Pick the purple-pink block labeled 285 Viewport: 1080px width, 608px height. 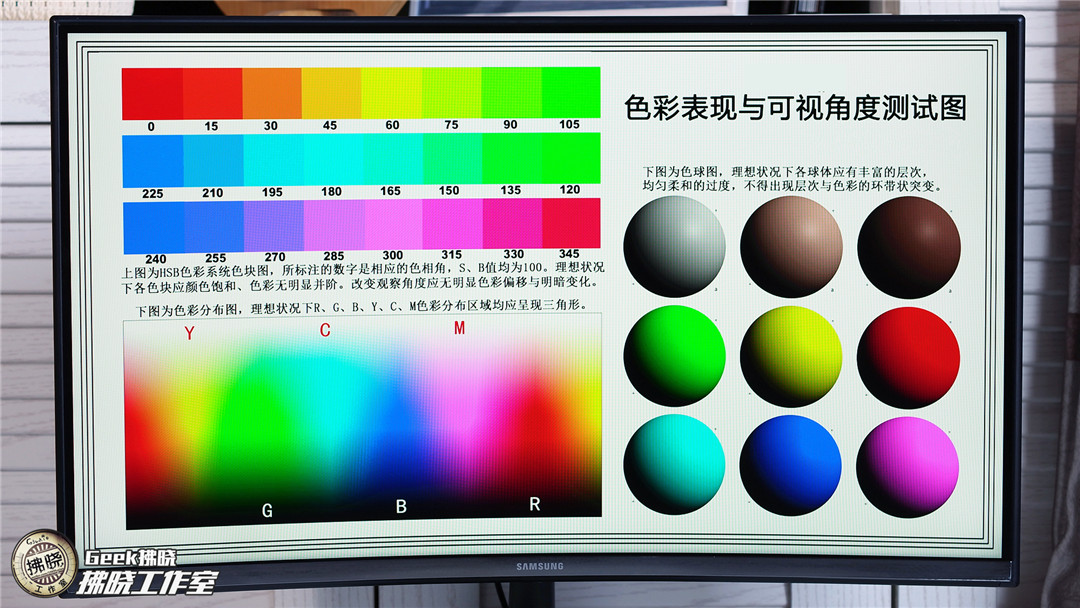(334, 225)
